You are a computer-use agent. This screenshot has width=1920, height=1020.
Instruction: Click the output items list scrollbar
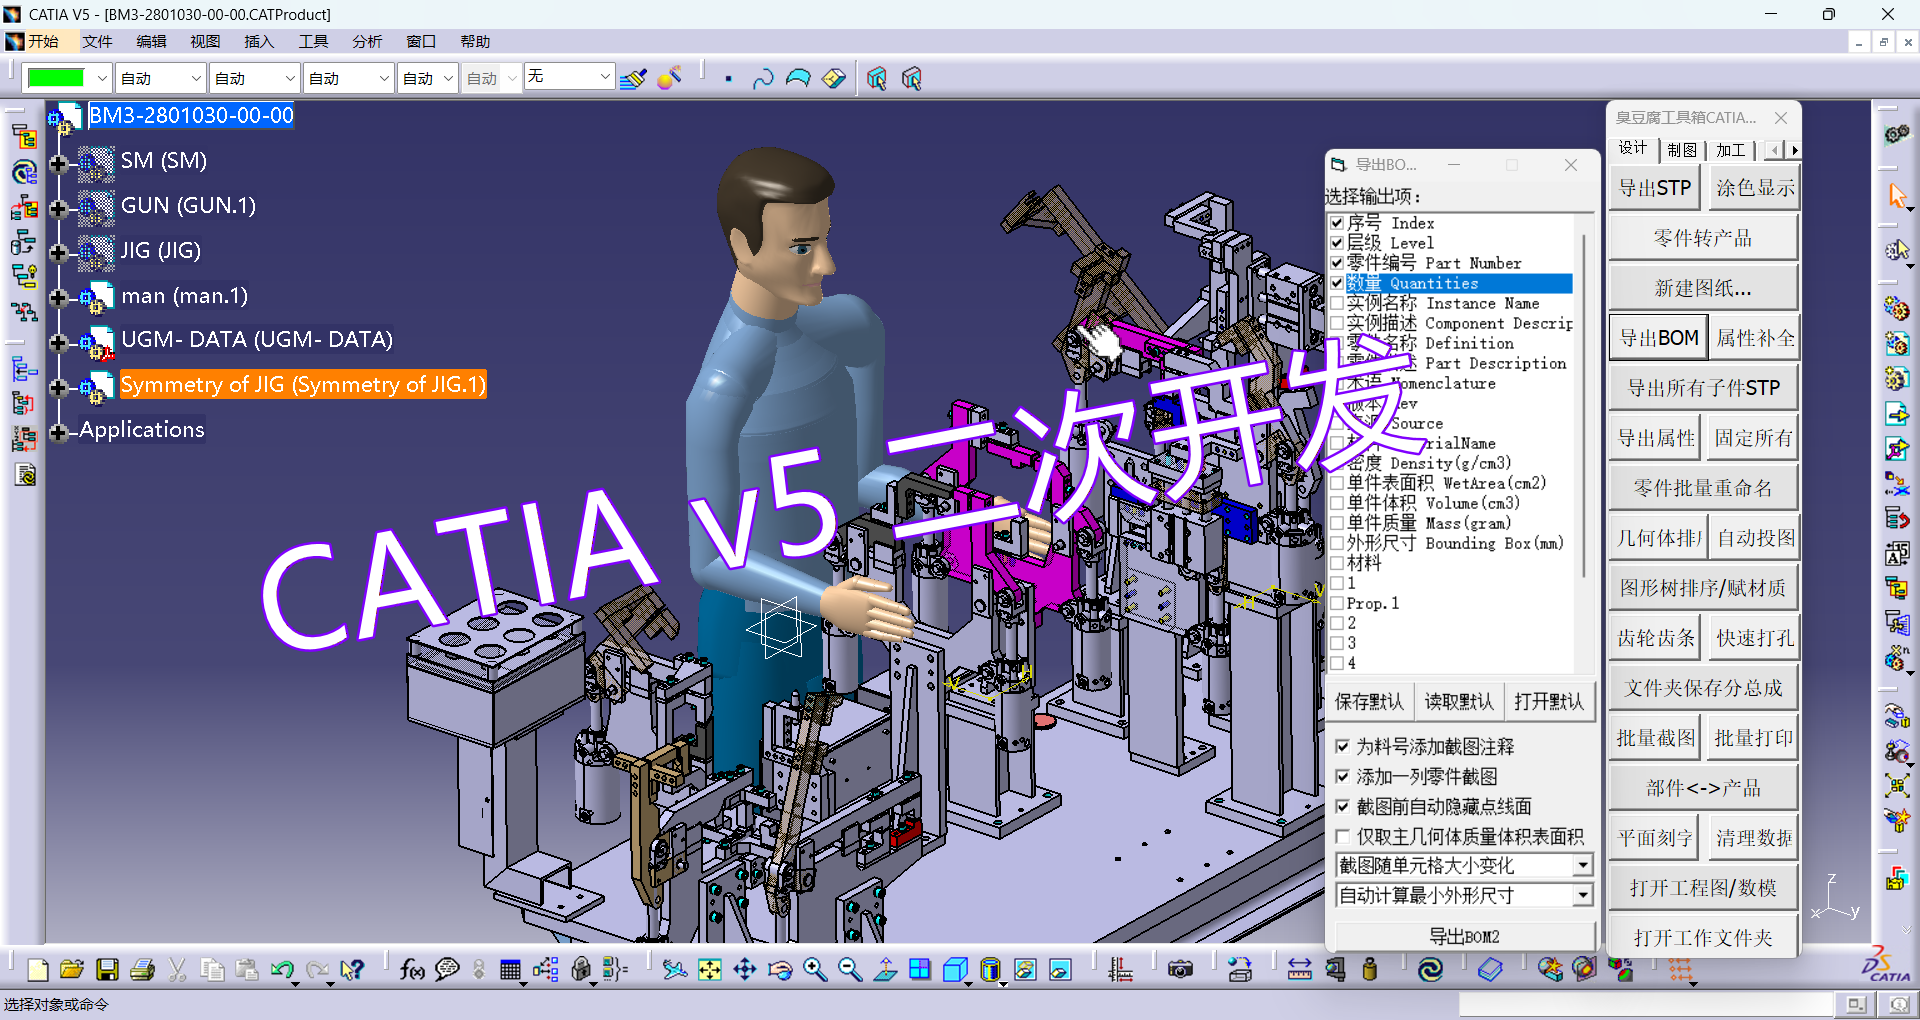click(1584, 405)
